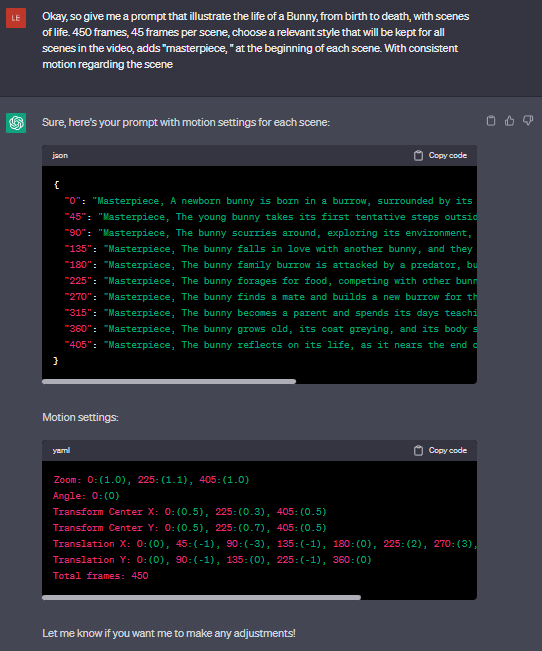This screenshot has width=542, height=651.
Task: Click horizontal scrollbar under json code block
Action: 169,381
